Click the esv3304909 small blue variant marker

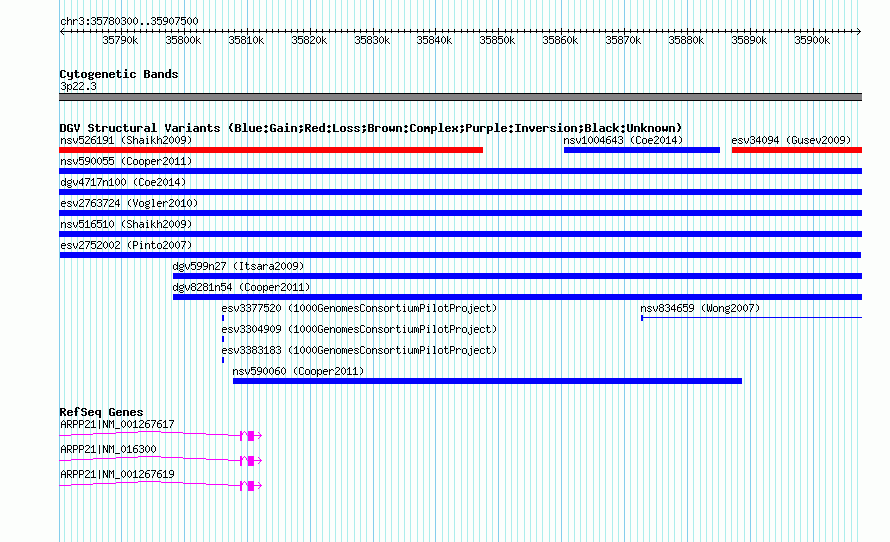[222, 339]
